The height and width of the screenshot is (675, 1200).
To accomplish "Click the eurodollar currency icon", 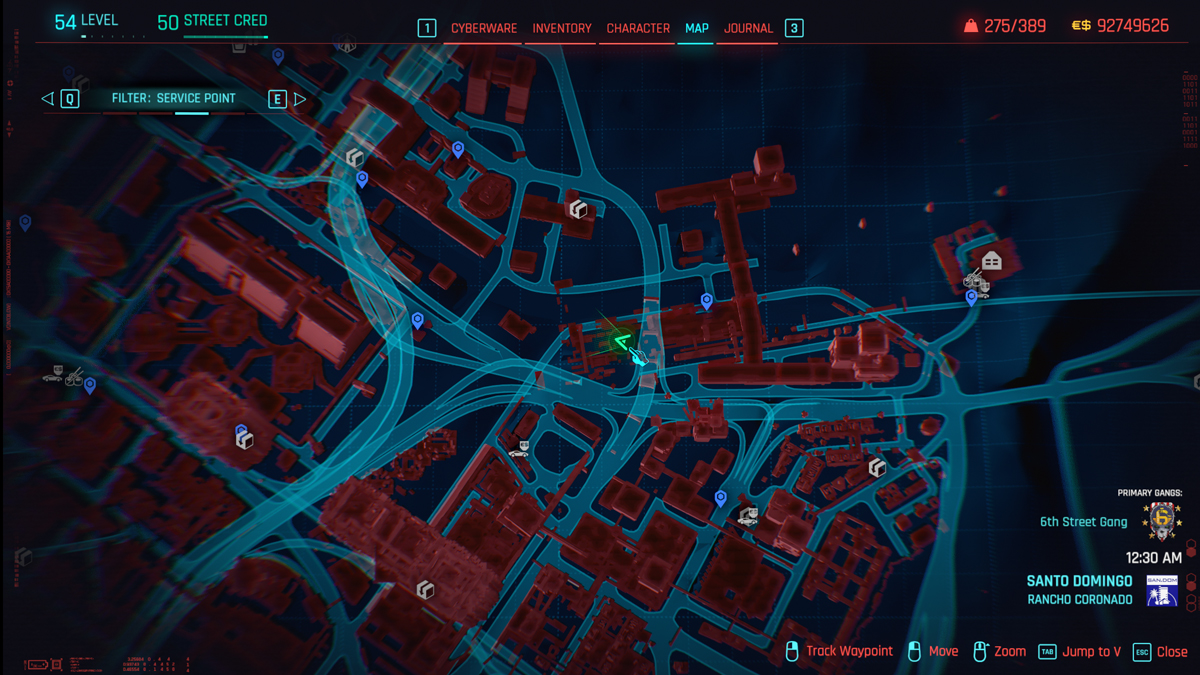I will coord(1080,26).
